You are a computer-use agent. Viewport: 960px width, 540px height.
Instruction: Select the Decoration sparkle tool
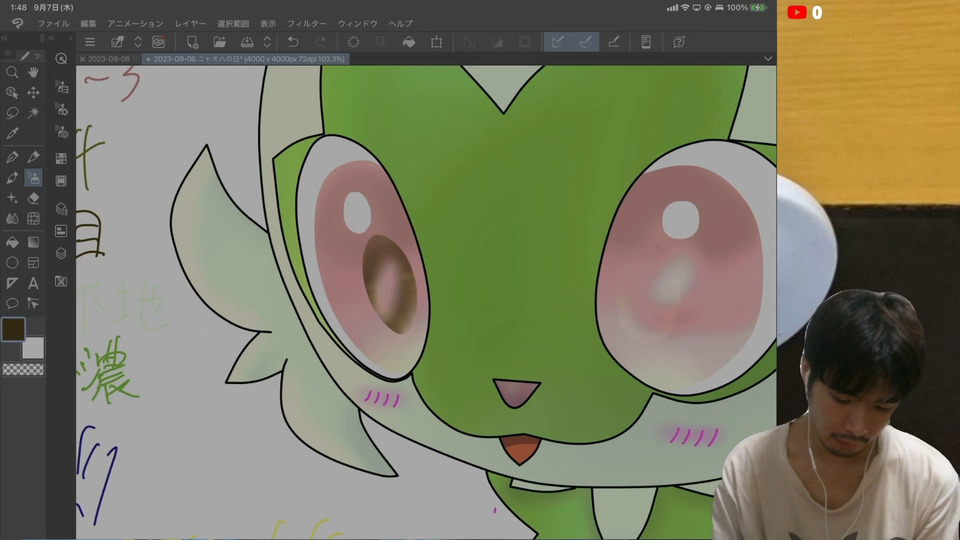tap(12, 198)
